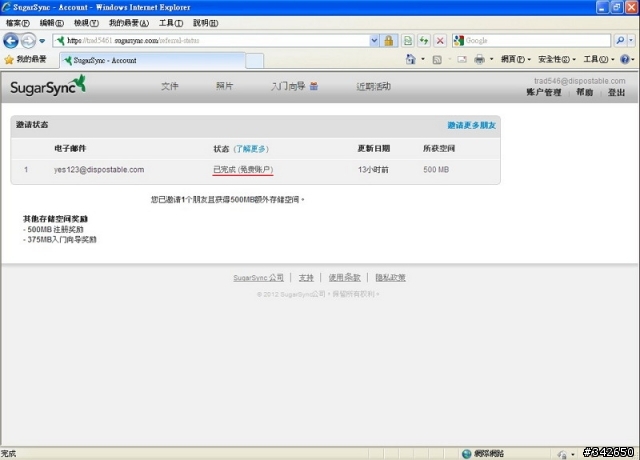
Task: Refresh the page with the green arrows icon
Action: point(424,40)
